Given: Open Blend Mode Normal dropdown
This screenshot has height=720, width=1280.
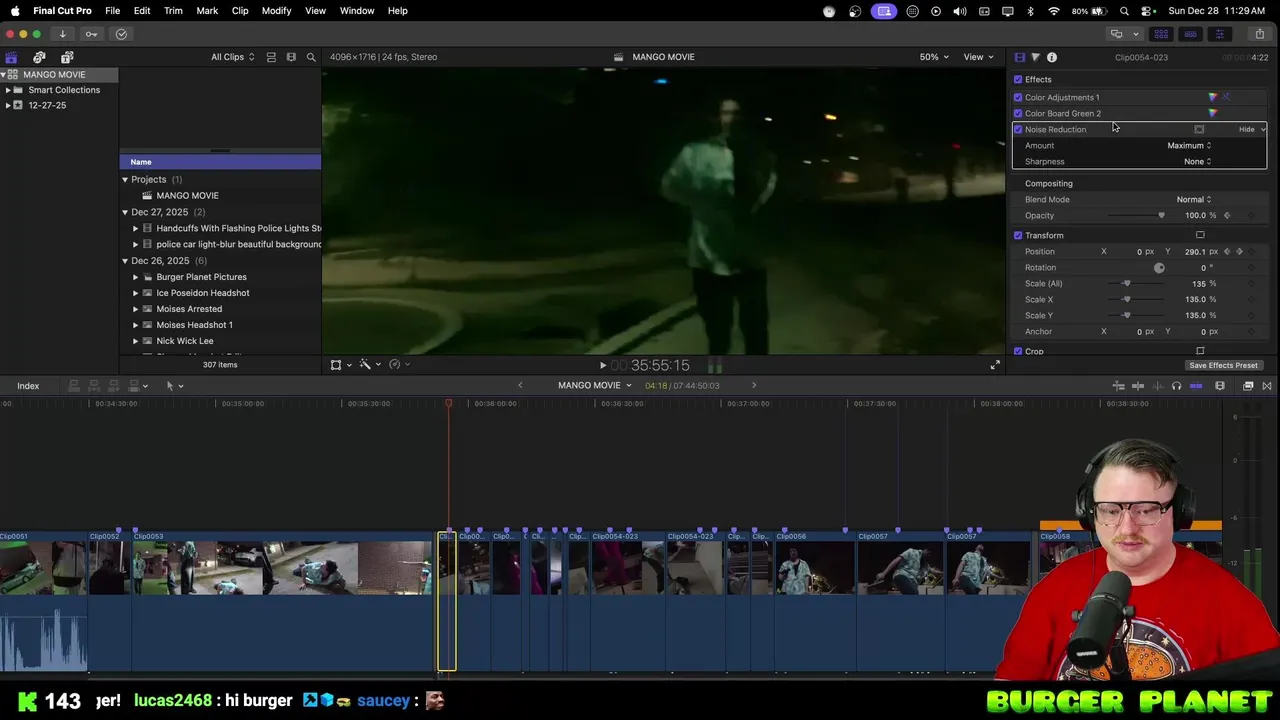Looking at the screenshot, I should pos(1193,199).
